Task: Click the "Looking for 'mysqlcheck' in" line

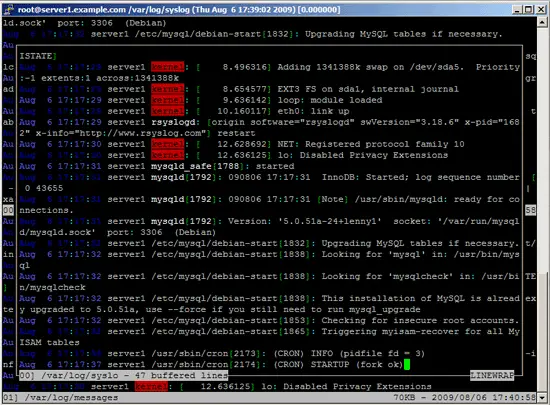Action: pyautogui.click(x=269, y=276)
